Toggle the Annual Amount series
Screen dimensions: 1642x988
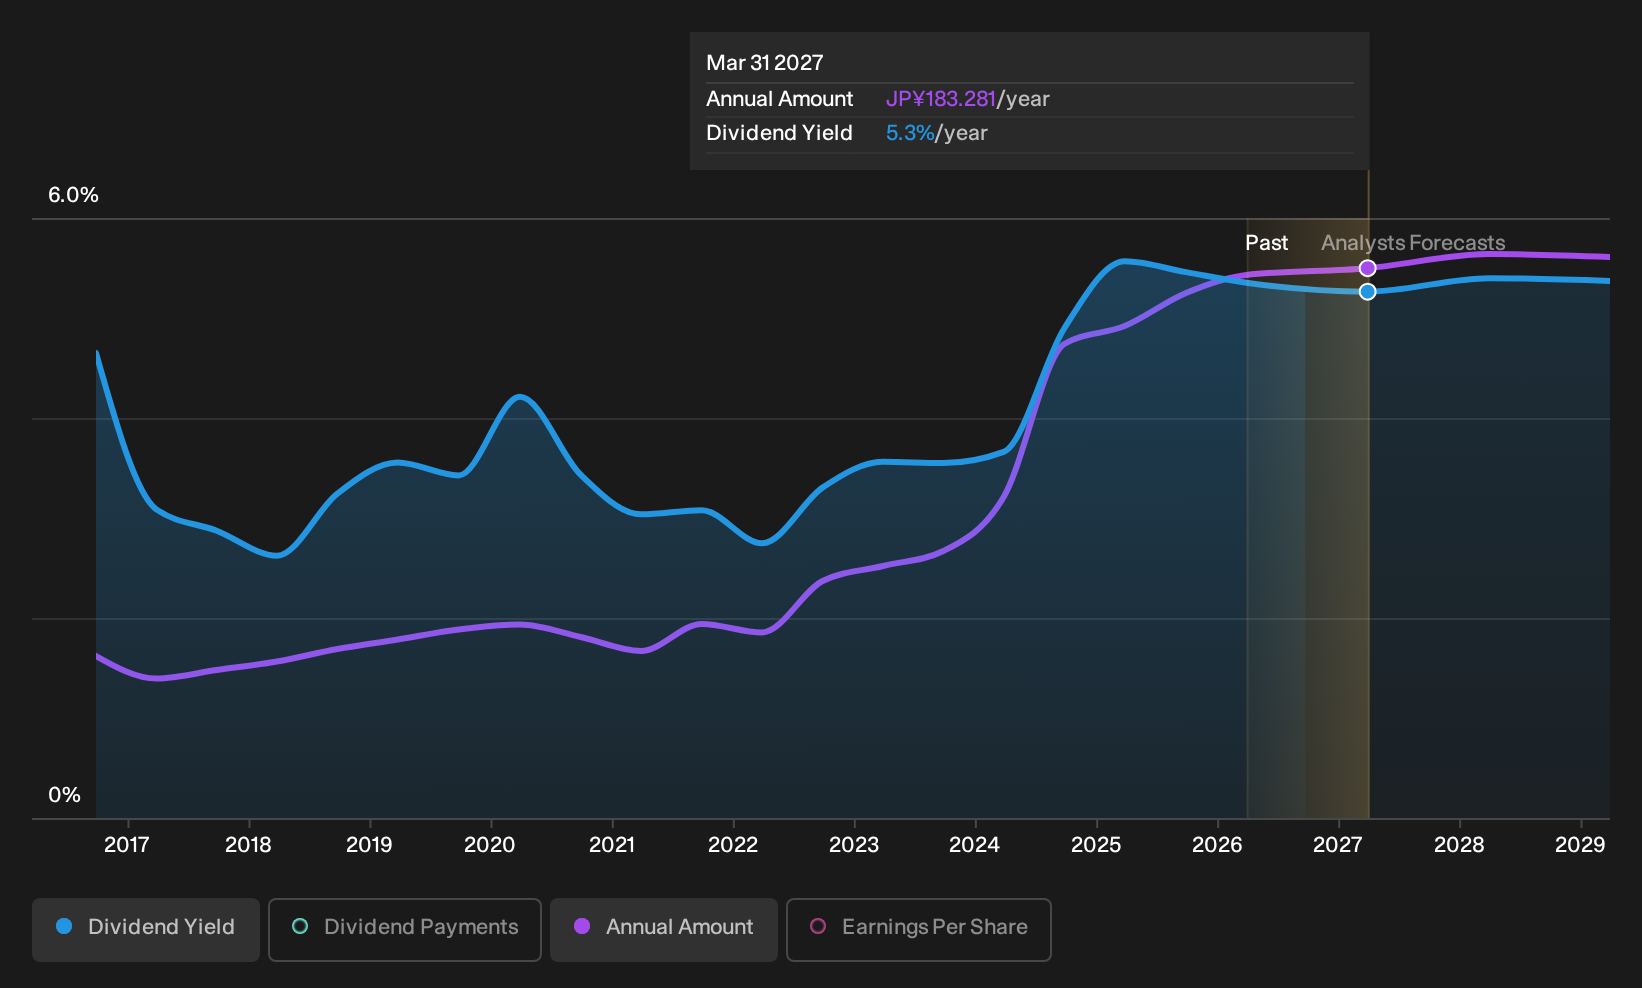[664, 929]
